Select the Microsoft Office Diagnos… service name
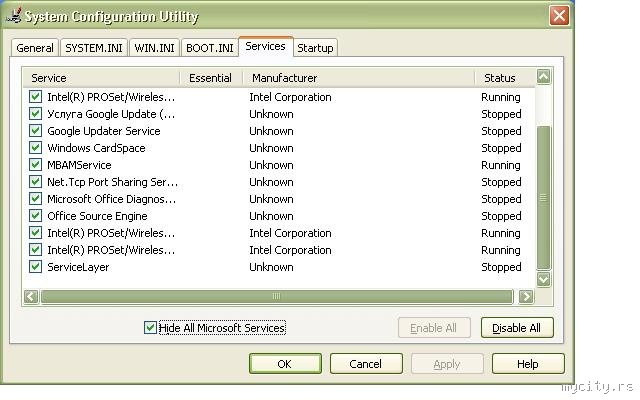This screenshot has width=640, height=400. [111, 199]
